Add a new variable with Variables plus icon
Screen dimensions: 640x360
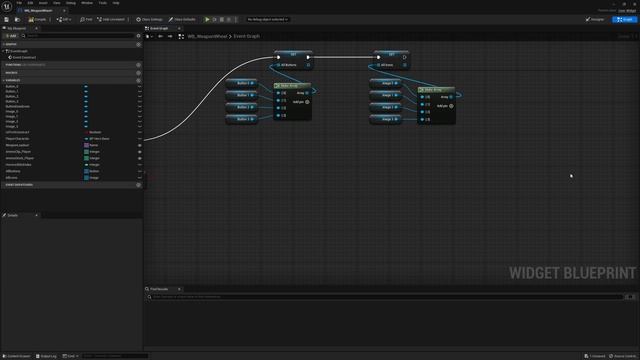pyautogui.click(x=138, y=80)
